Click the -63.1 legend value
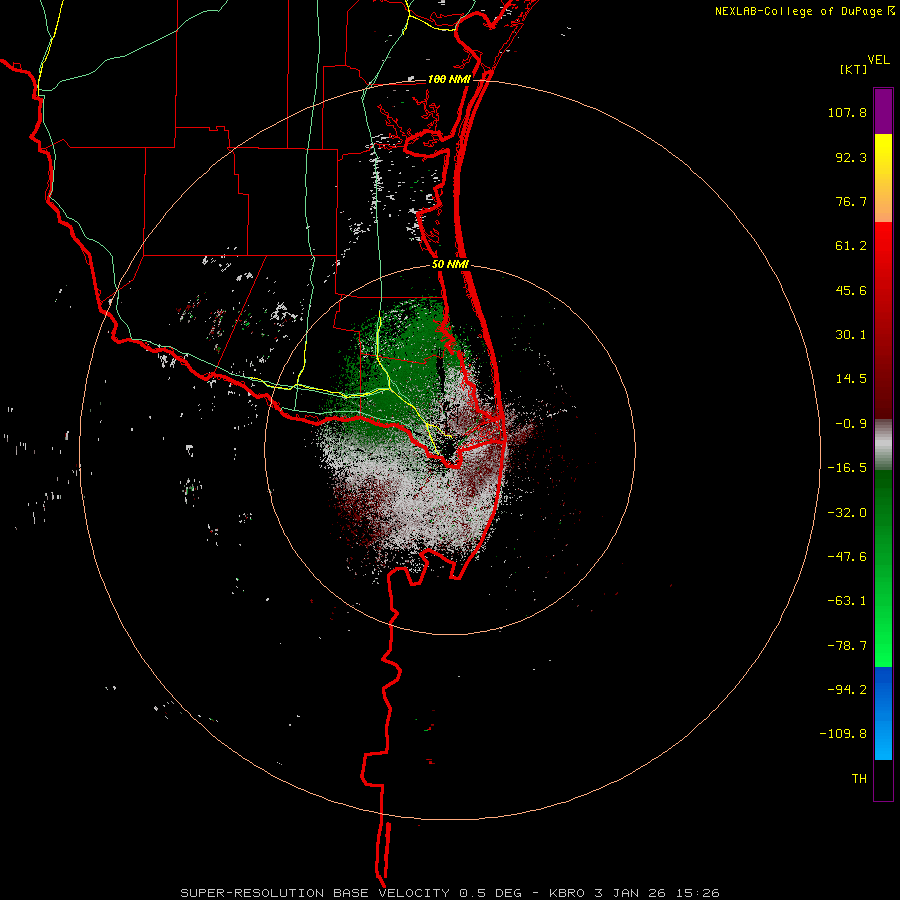 click(847, 601)
